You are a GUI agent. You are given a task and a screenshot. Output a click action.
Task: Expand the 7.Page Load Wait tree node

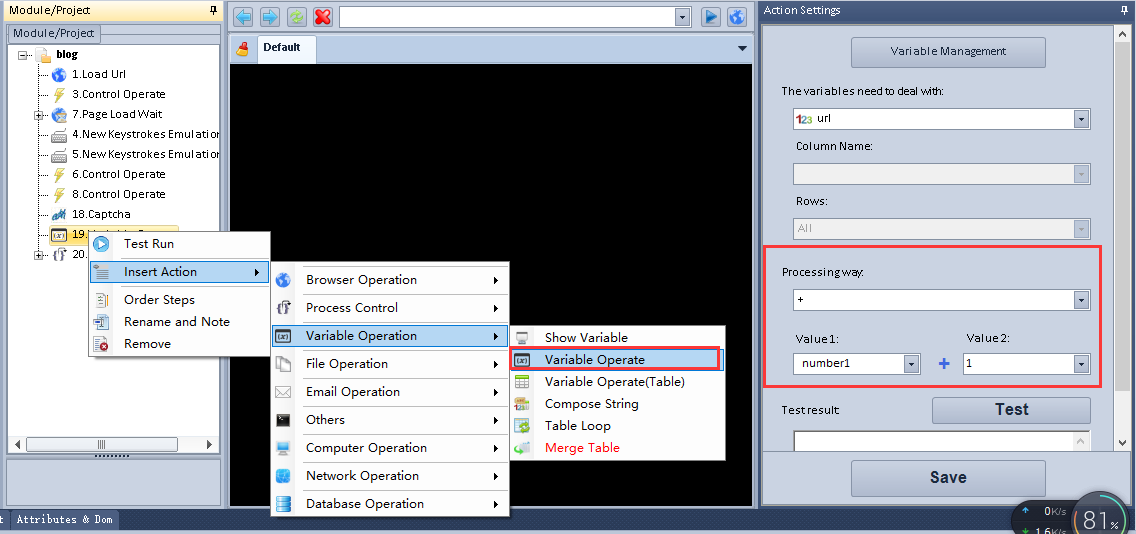click(x=40, y=115)
